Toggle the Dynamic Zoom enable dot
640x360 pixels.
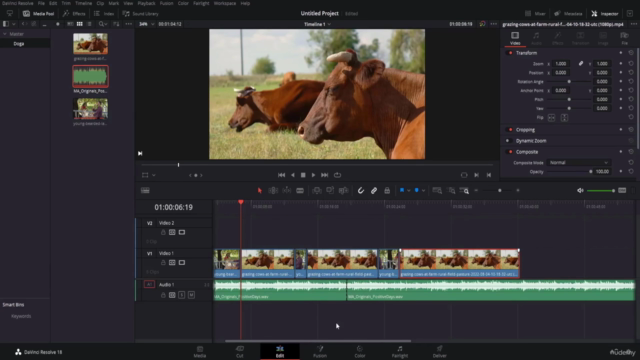(508, 141)
